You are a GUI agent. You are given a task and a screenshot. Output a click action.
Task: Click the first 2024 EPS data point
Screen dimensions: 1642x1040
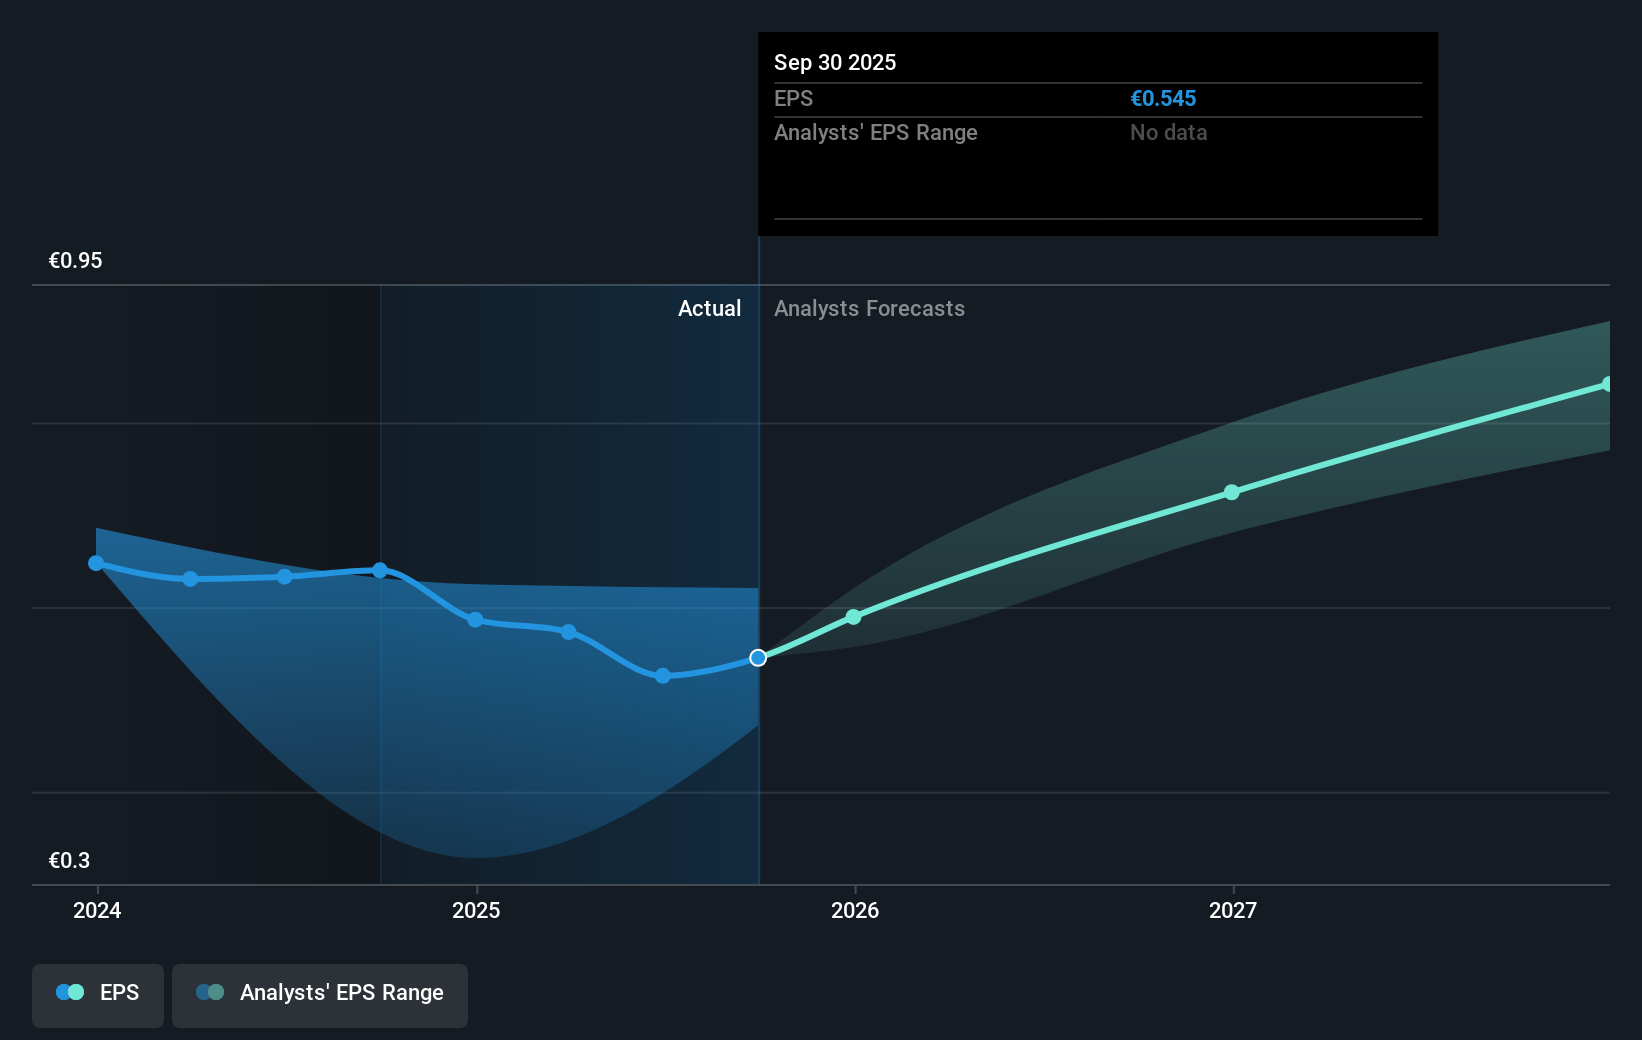[x=95, y=563]
